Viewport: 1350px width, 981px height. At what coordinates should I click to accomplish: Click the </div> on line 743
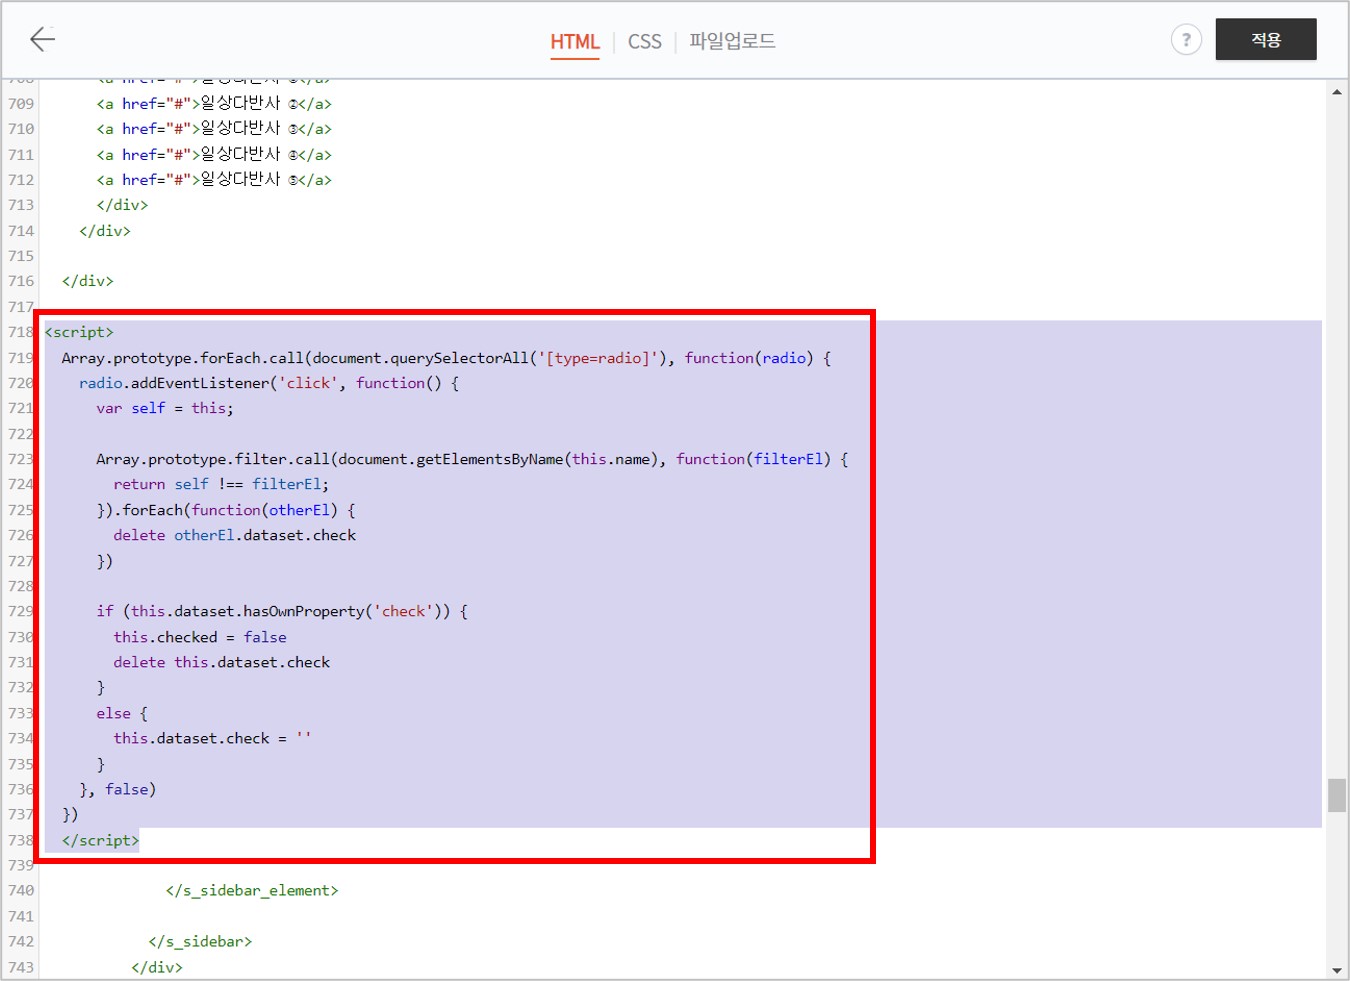[157, 967]
